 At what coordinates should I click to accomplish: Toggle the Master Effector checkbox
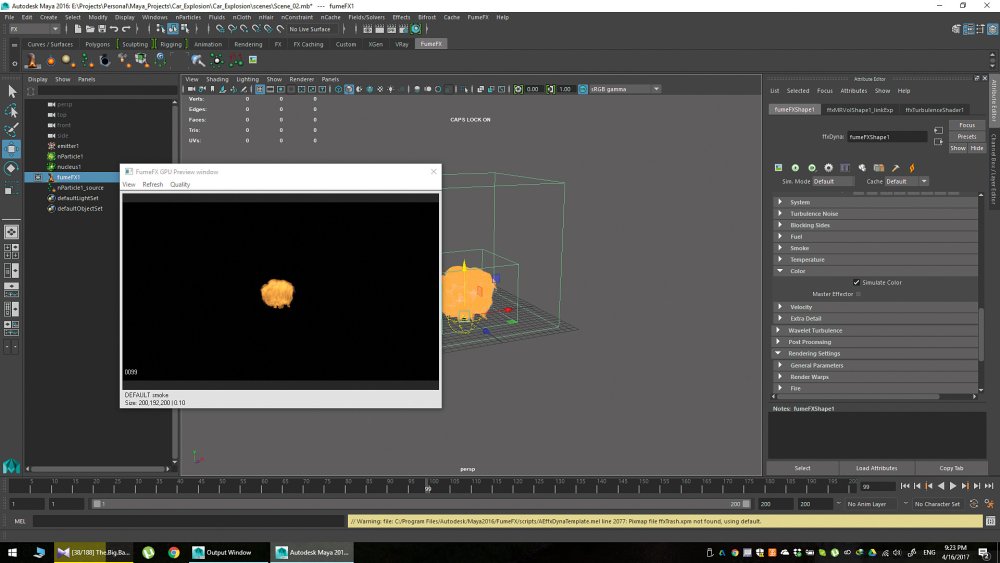coord(858,294)
